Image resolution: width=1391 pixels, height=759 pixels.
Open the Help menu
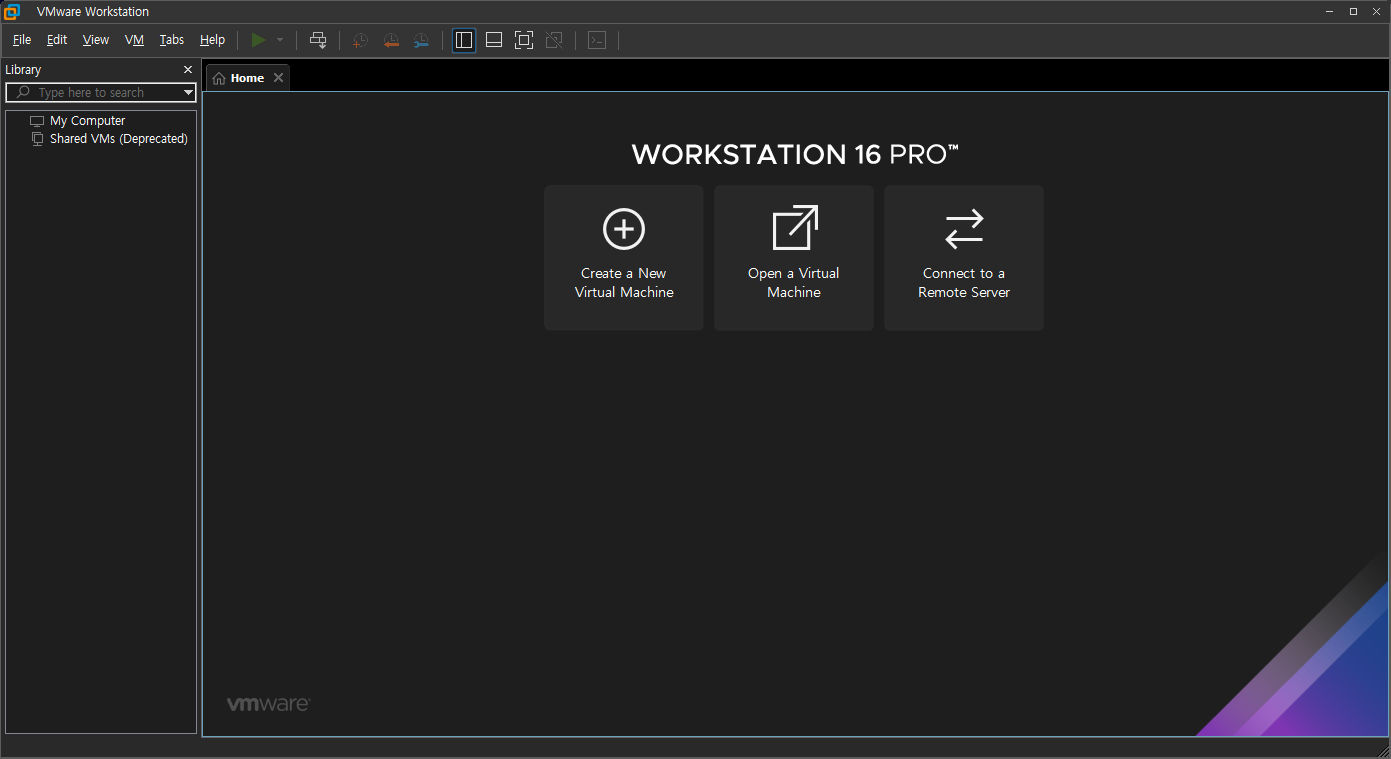(x=212, y=40)
